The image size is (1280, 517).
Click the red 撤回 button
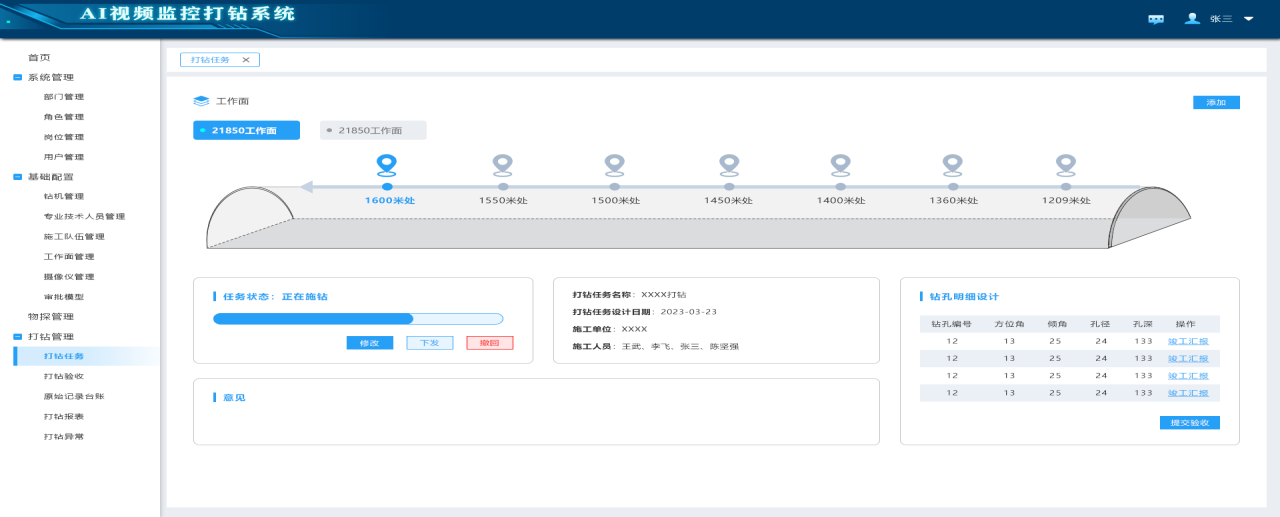tap(489, 343)
